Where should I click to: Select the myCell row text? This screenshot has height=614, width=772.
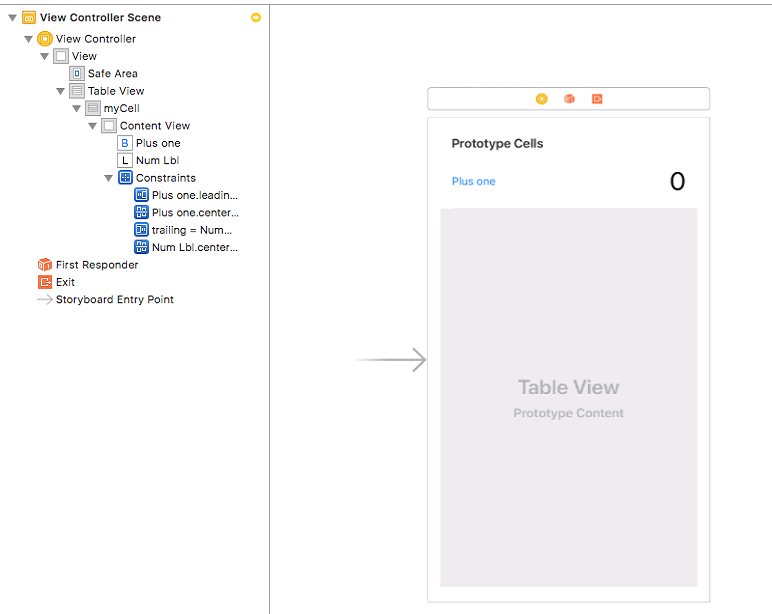pos(122,108)
